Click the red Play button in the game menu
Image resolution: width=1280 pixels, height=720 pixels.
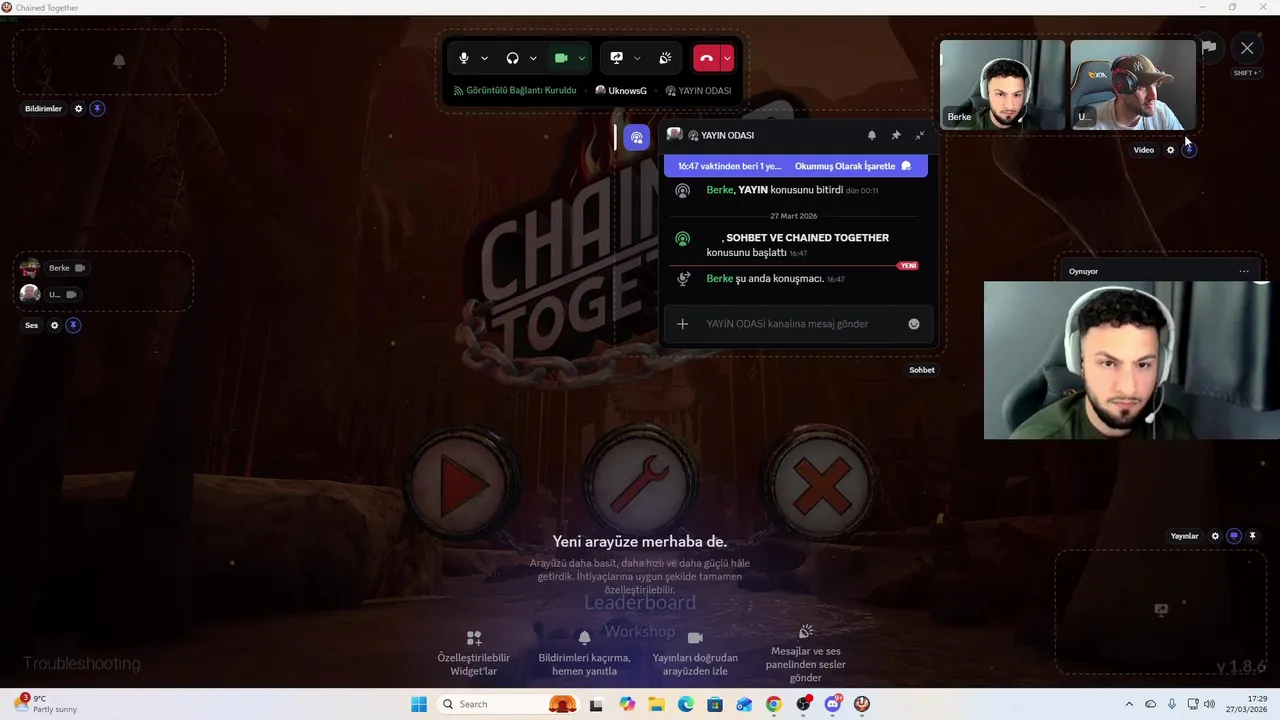pyautogui.click(x=462, y=484)
